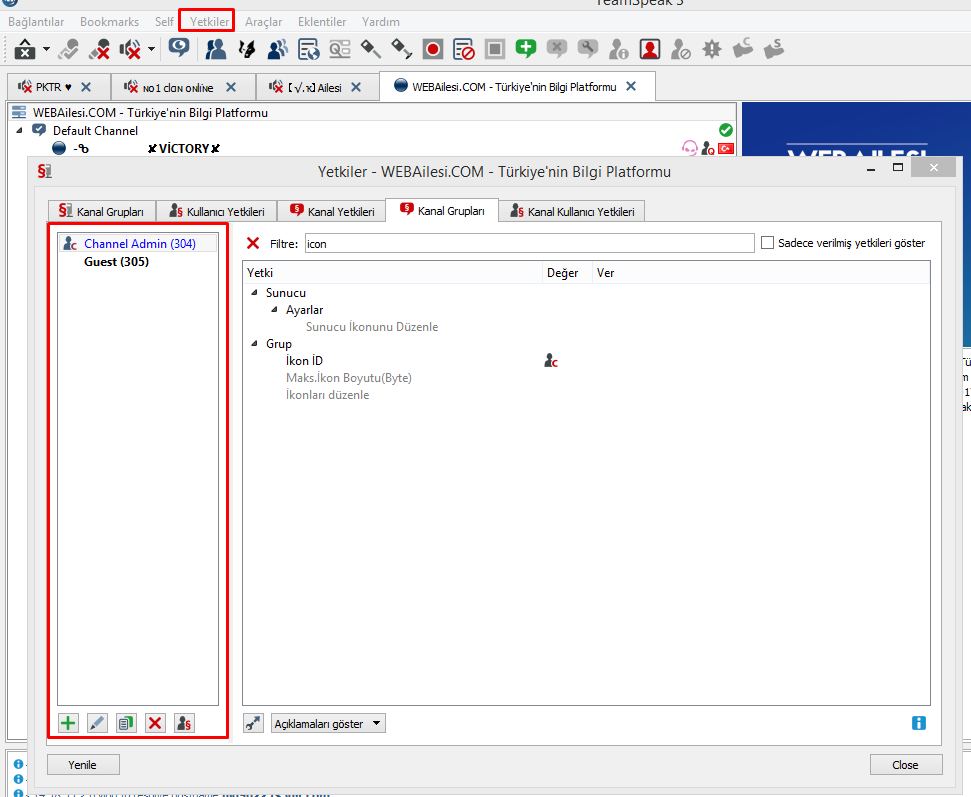Select Guest (305) group
971x797 pixels.
116,261
